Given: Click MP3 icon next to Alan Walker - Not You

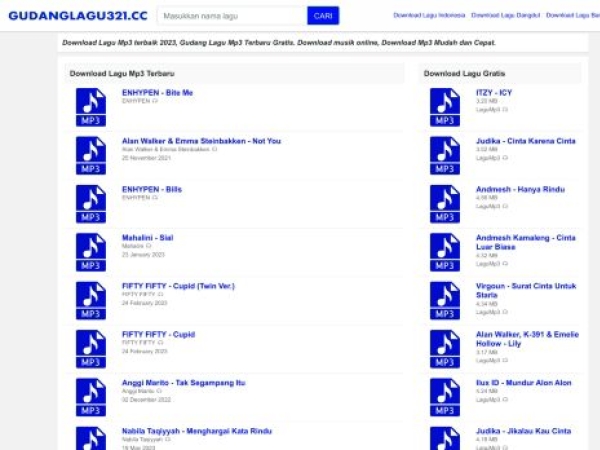Looking at the screenshot, I should click(x=90, y=155).
